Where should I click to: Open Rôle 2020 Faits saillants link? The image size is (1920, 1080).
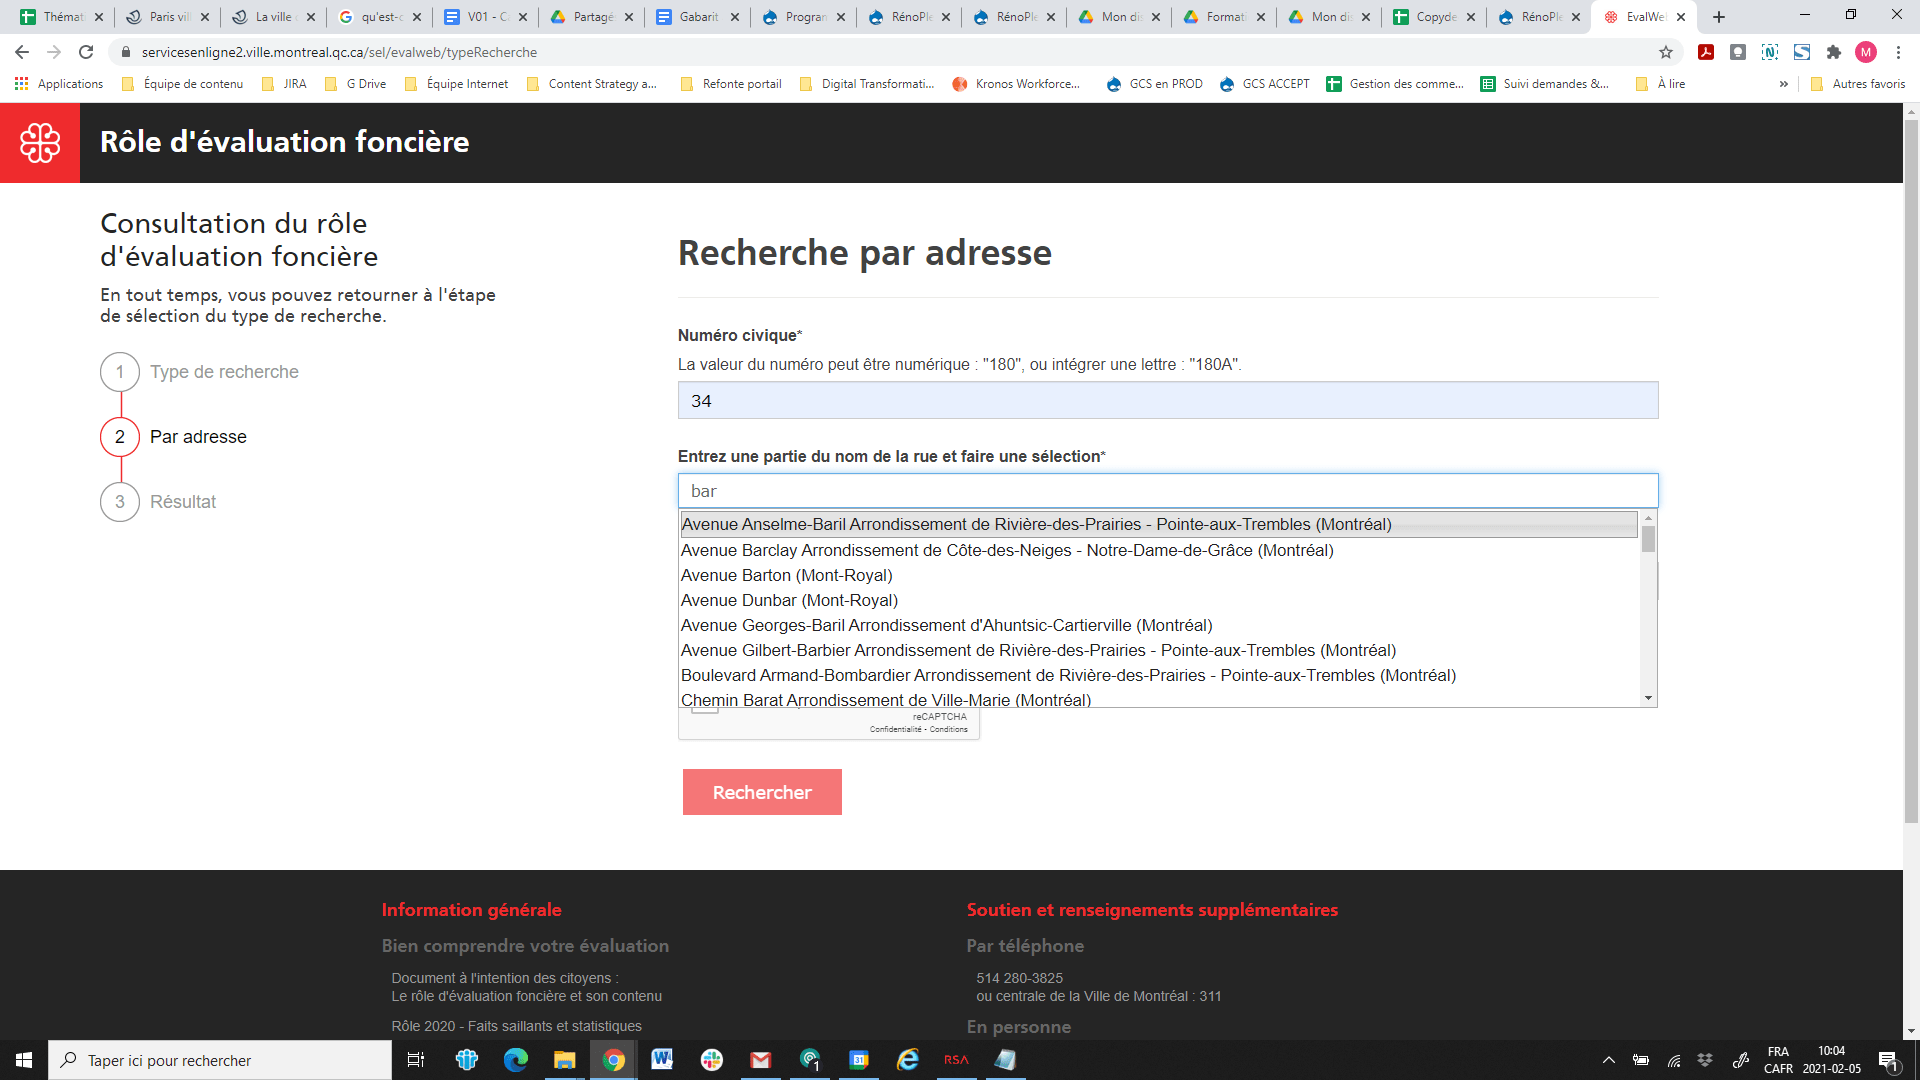(x=516, y=1026)
